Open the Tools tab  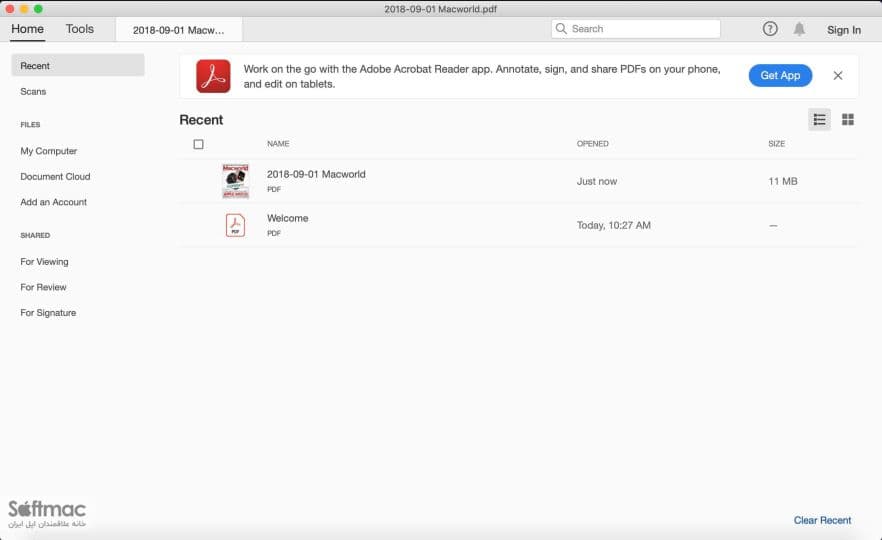coord(80,29)
